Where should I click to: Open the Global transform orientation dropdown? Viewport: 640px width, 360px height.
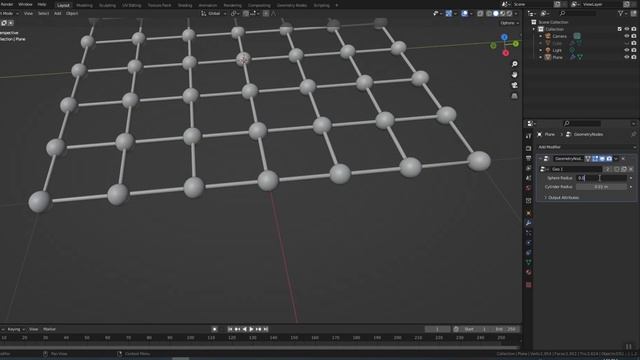tap(214, 13)
